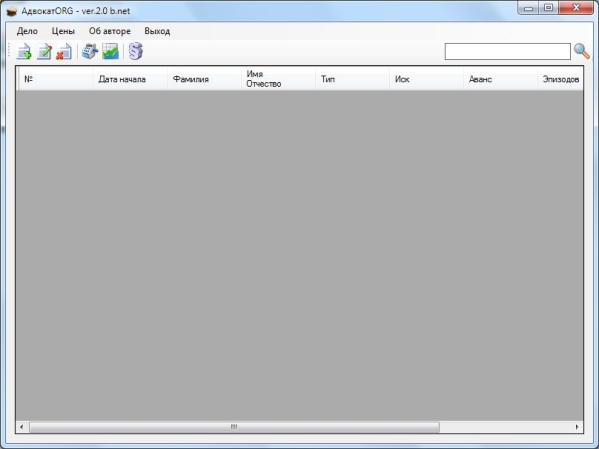This screenshot has height=449, width=599.
Task: Open the Цены menu
Action: click(63, 31)
